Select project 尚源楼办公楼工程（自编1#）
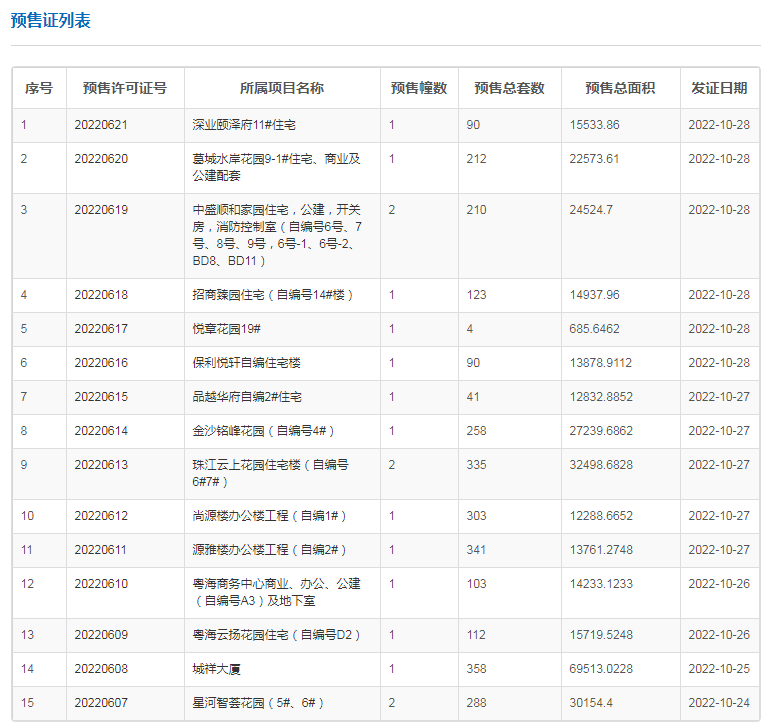The height and width of the screenshot is (728, 769). [x=269, y=516]
